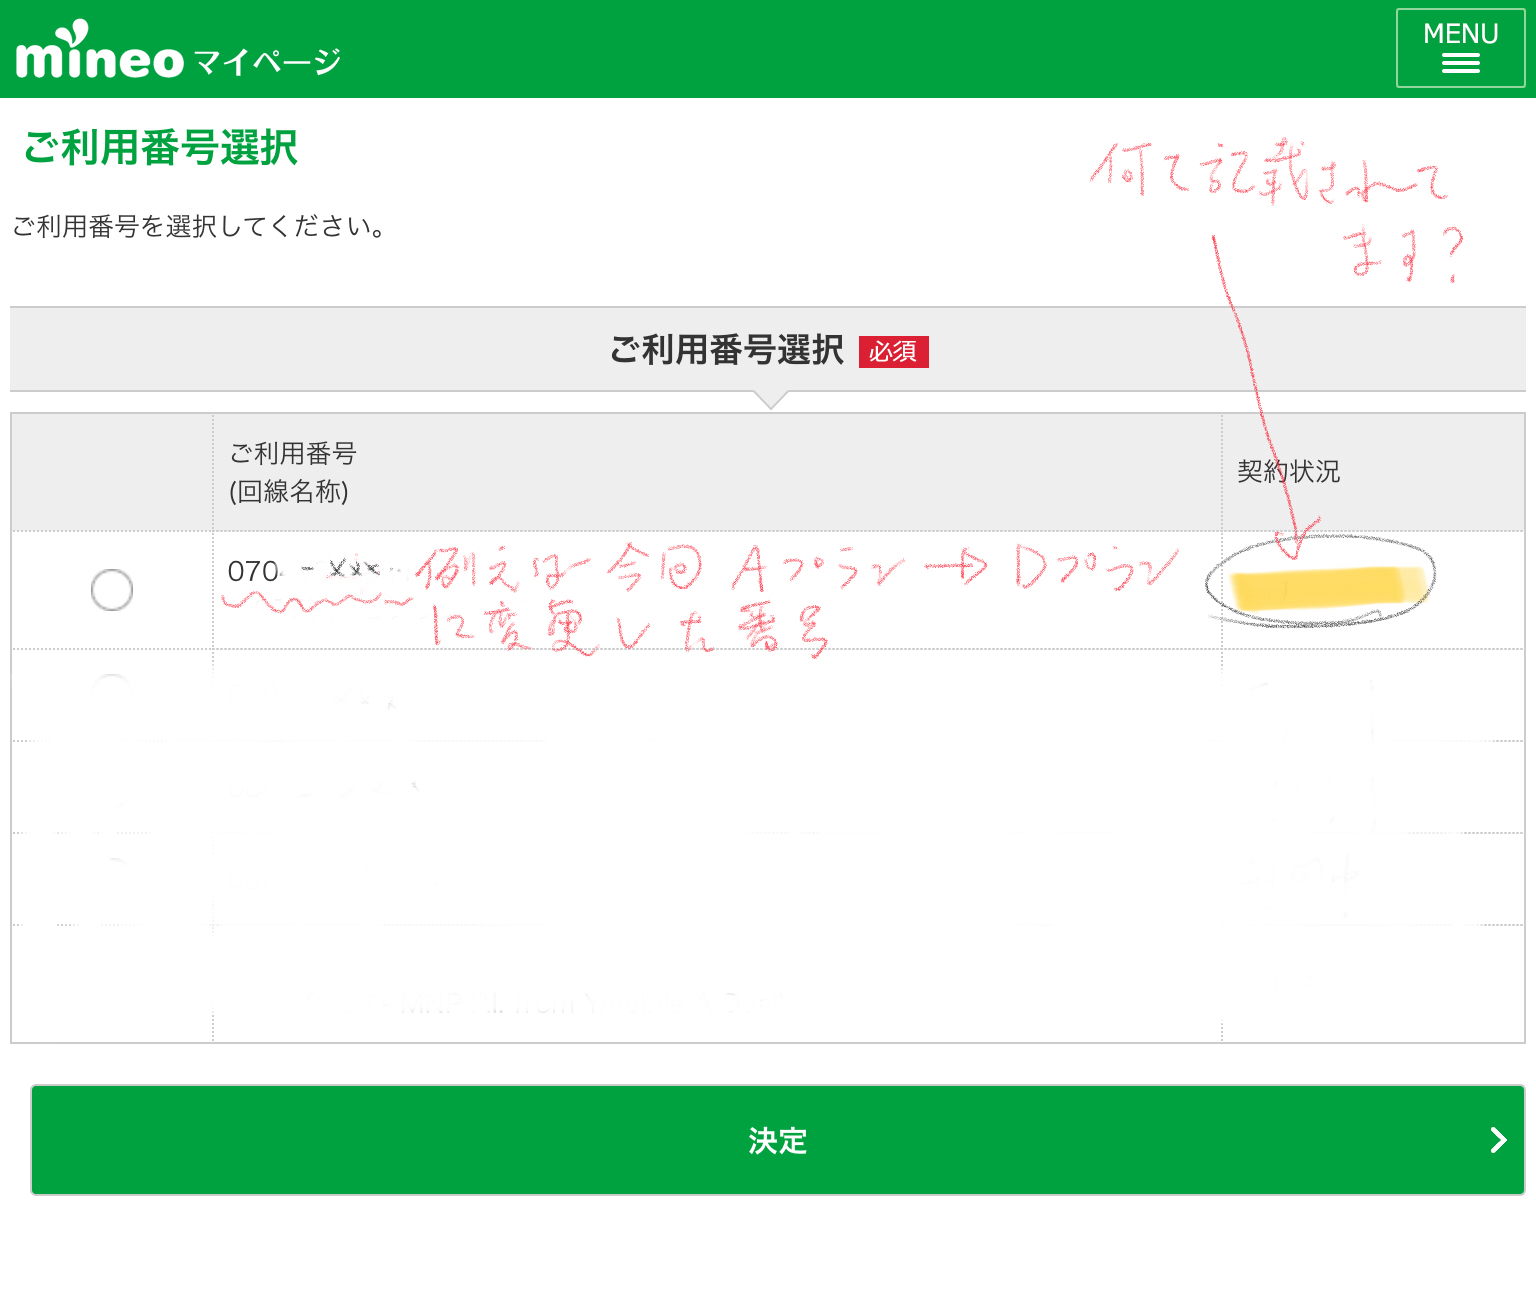Click the マイページ text beside the logo
Viewport: 1536px width, 1303px height.
pos(267,62)
